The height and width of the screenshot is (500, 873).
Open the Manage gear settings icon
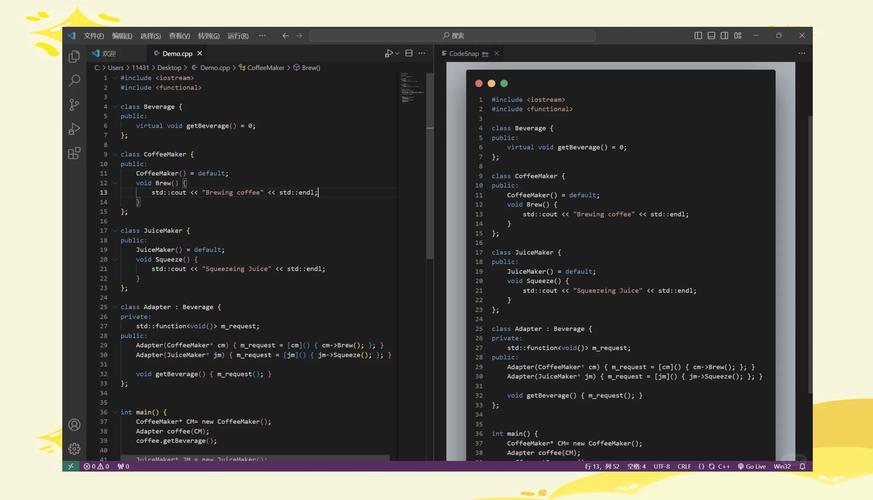(74, 448)
